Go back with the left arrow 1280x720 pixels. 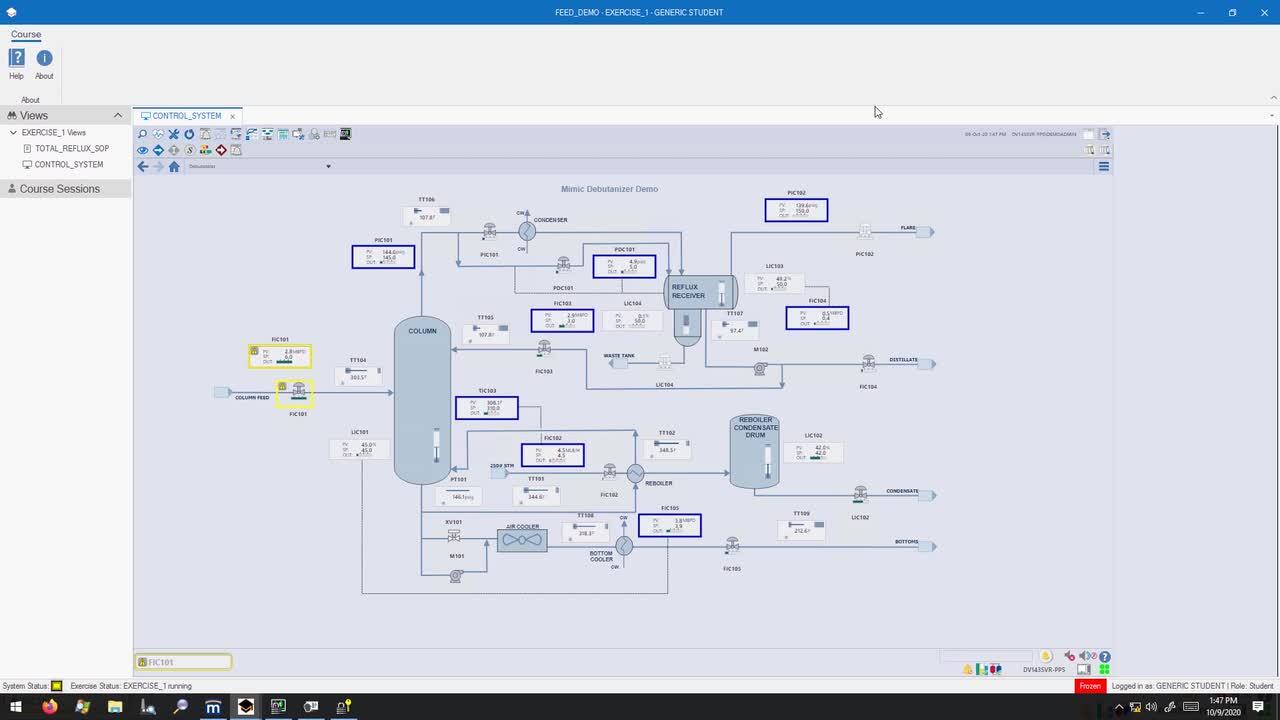point(142,166)
